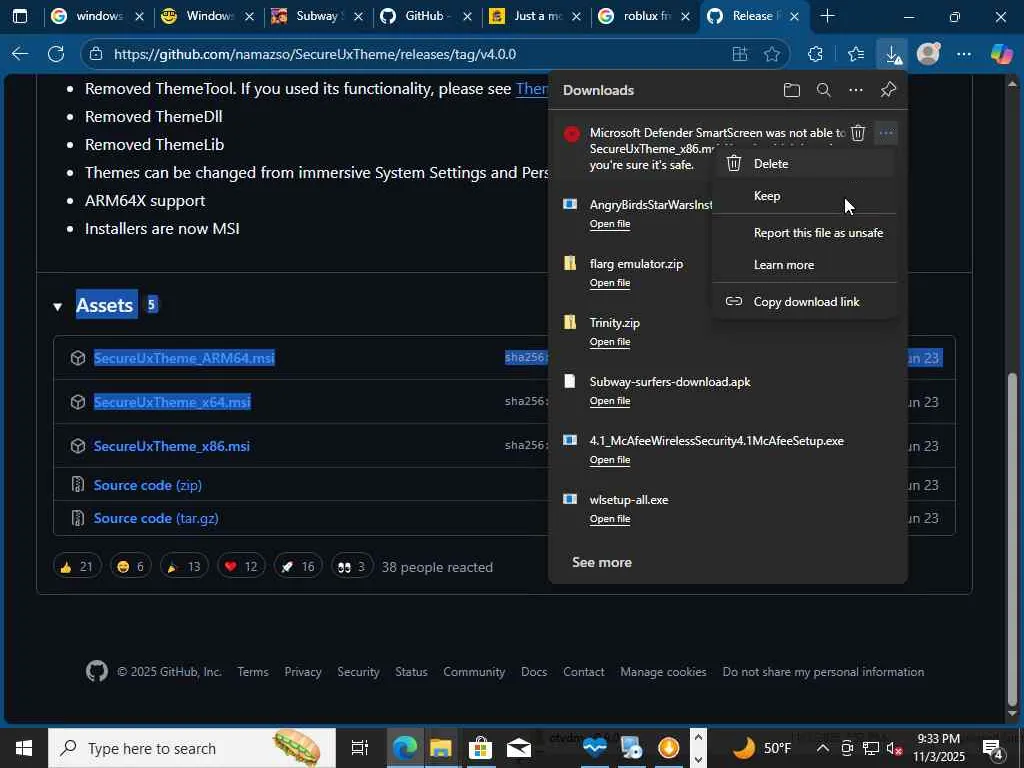The height and width of the screenshot is (768, 1024).
Task: Show hidden system tray icons
Action: coord(822,748)
